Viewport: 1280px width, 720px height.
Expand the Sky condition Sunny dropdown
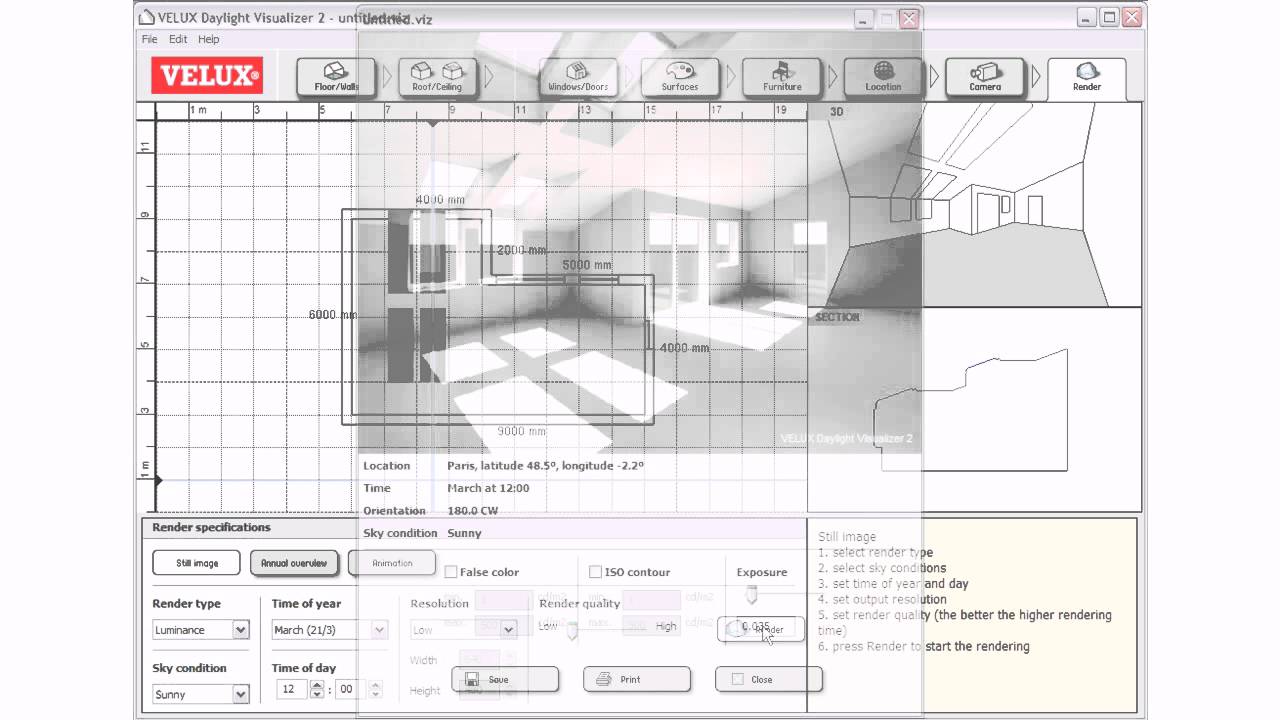pos(240,694)
